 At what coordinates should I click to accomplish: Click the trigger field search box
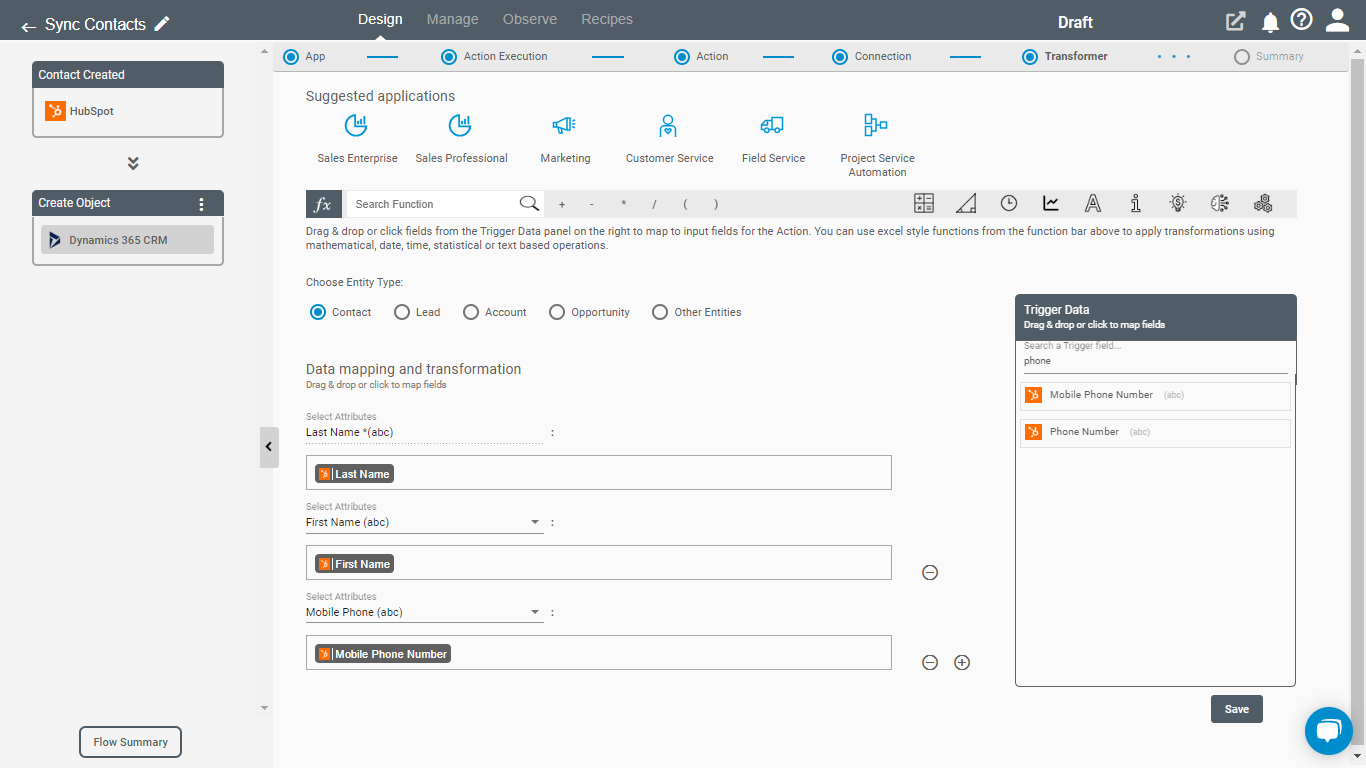pyautogui.click(x=1155, y=361)
